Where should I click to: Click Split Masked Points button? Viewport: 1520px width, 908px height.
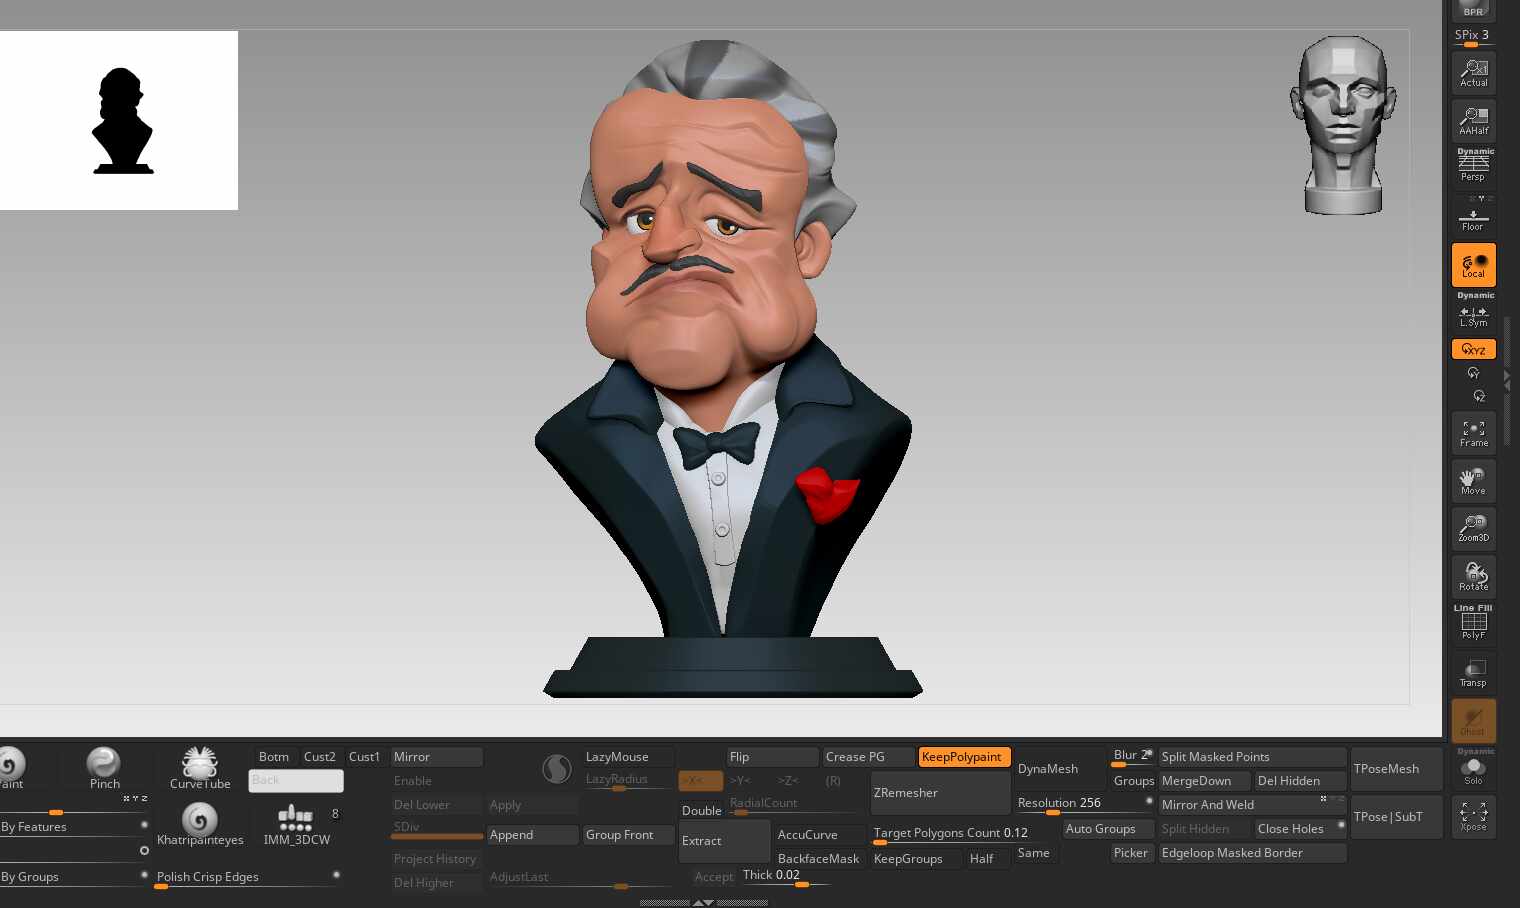pos(1252,757)
